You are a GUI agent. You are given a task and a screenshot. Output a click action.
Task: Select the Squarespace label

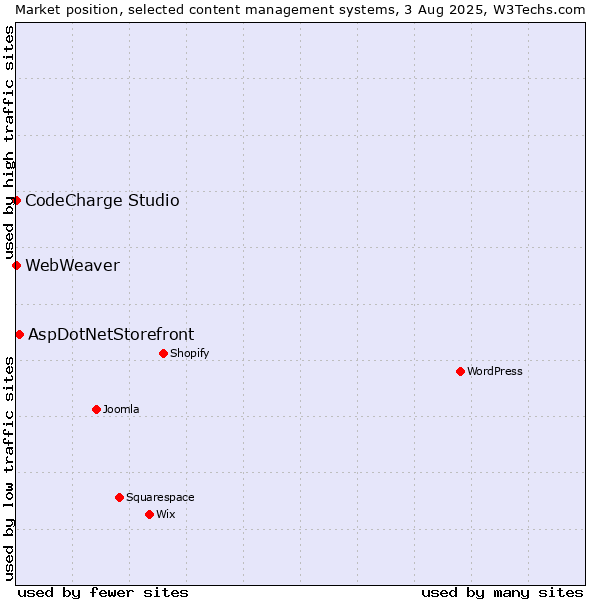160,497
